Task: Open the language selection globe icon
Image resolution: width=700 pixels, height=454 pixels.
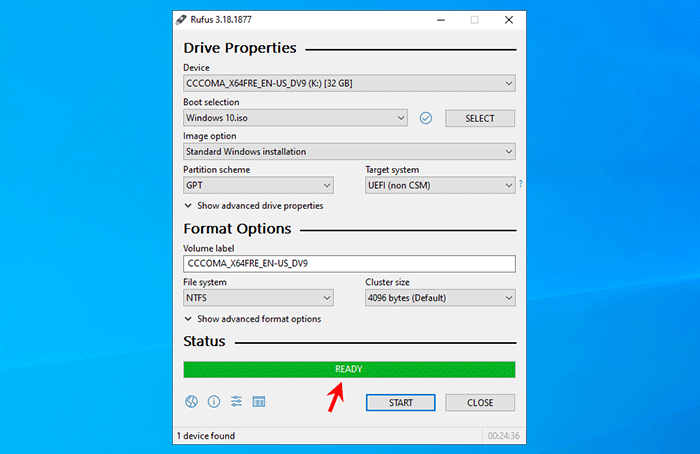Action: [x=192, y=401]
